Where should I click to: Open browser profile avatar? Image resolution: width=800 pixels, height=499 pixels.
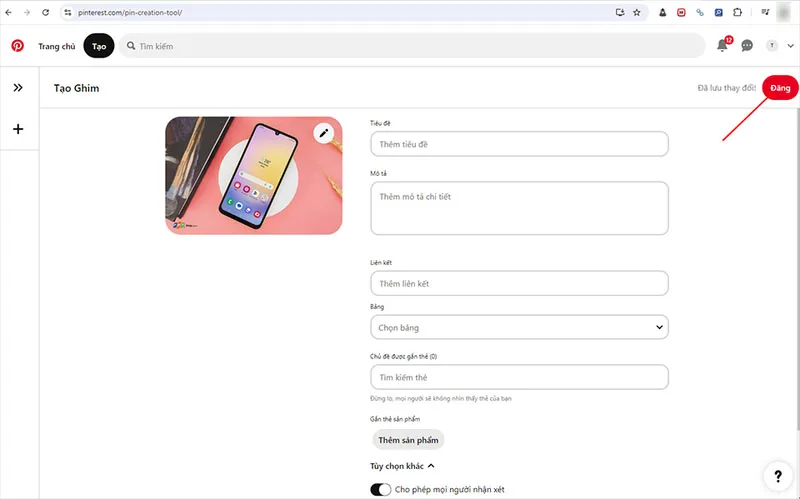tap(784, 12)
